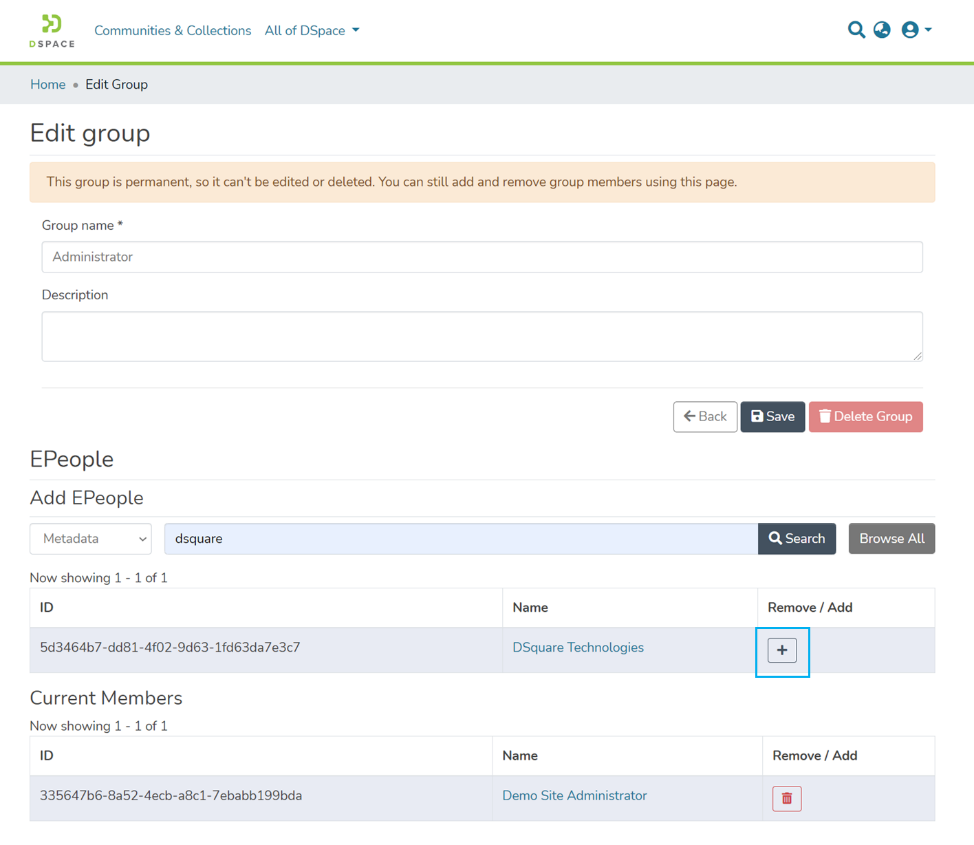Click the Back button

point(705,417)
